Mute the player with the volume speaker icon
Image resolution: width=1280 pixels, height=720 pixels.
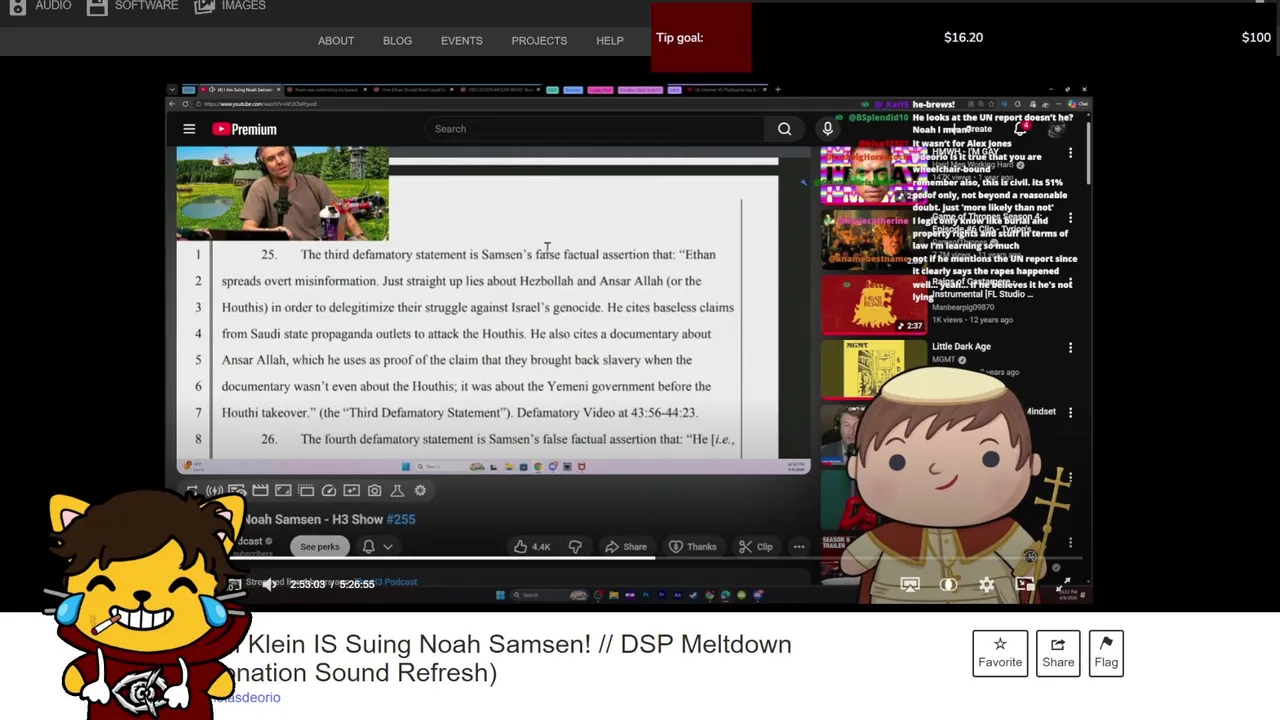click(x=269, y=584)
